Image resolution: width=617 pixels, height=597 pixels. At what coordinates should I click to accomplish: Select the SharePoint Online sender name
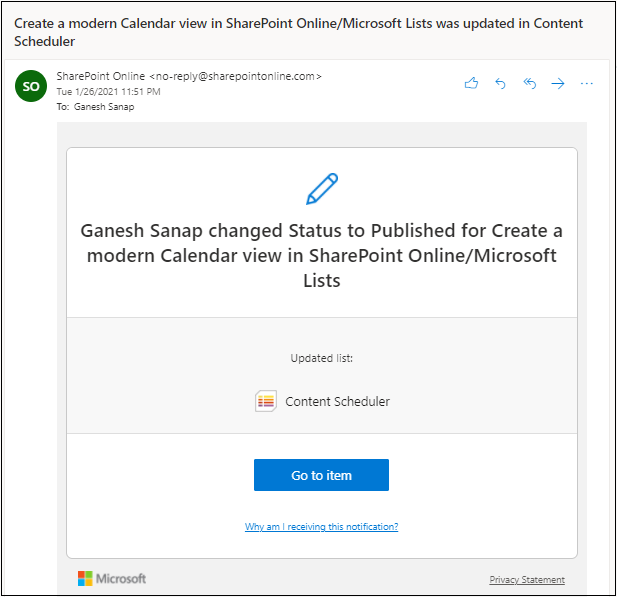[101, 76]
